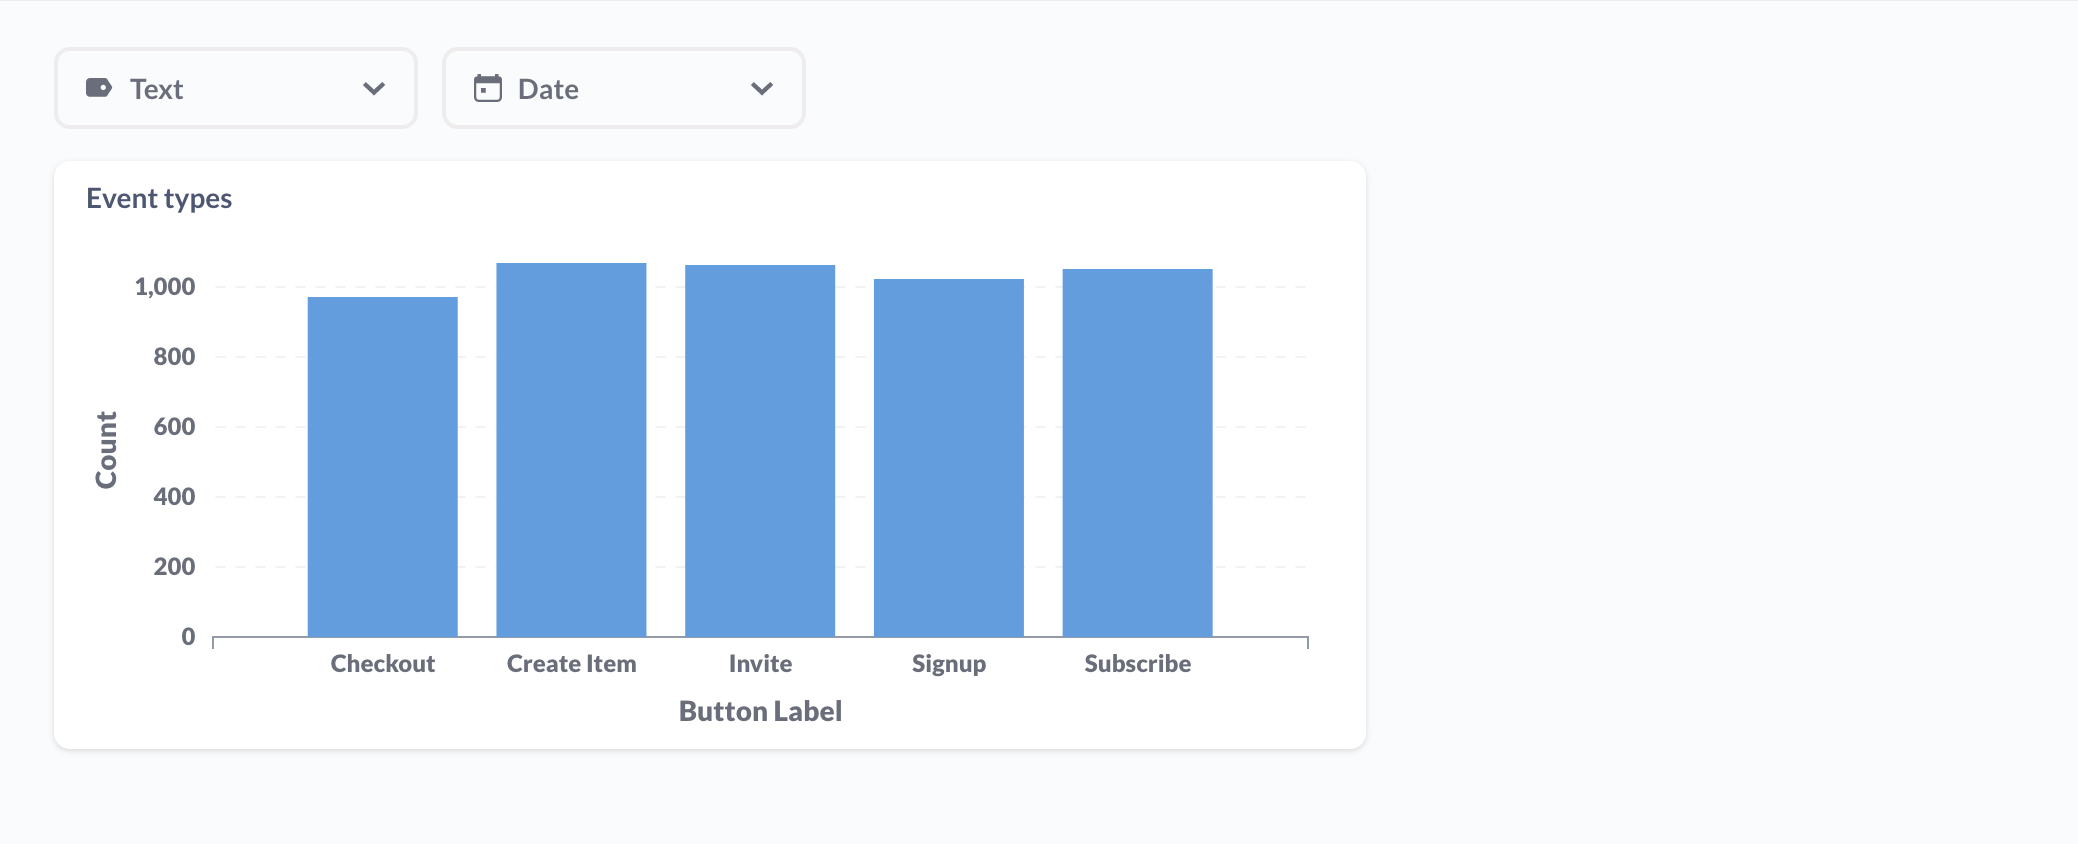2078x844 pixels.
Task: Open the Date filter widget
Action: (x=624, y=88)
